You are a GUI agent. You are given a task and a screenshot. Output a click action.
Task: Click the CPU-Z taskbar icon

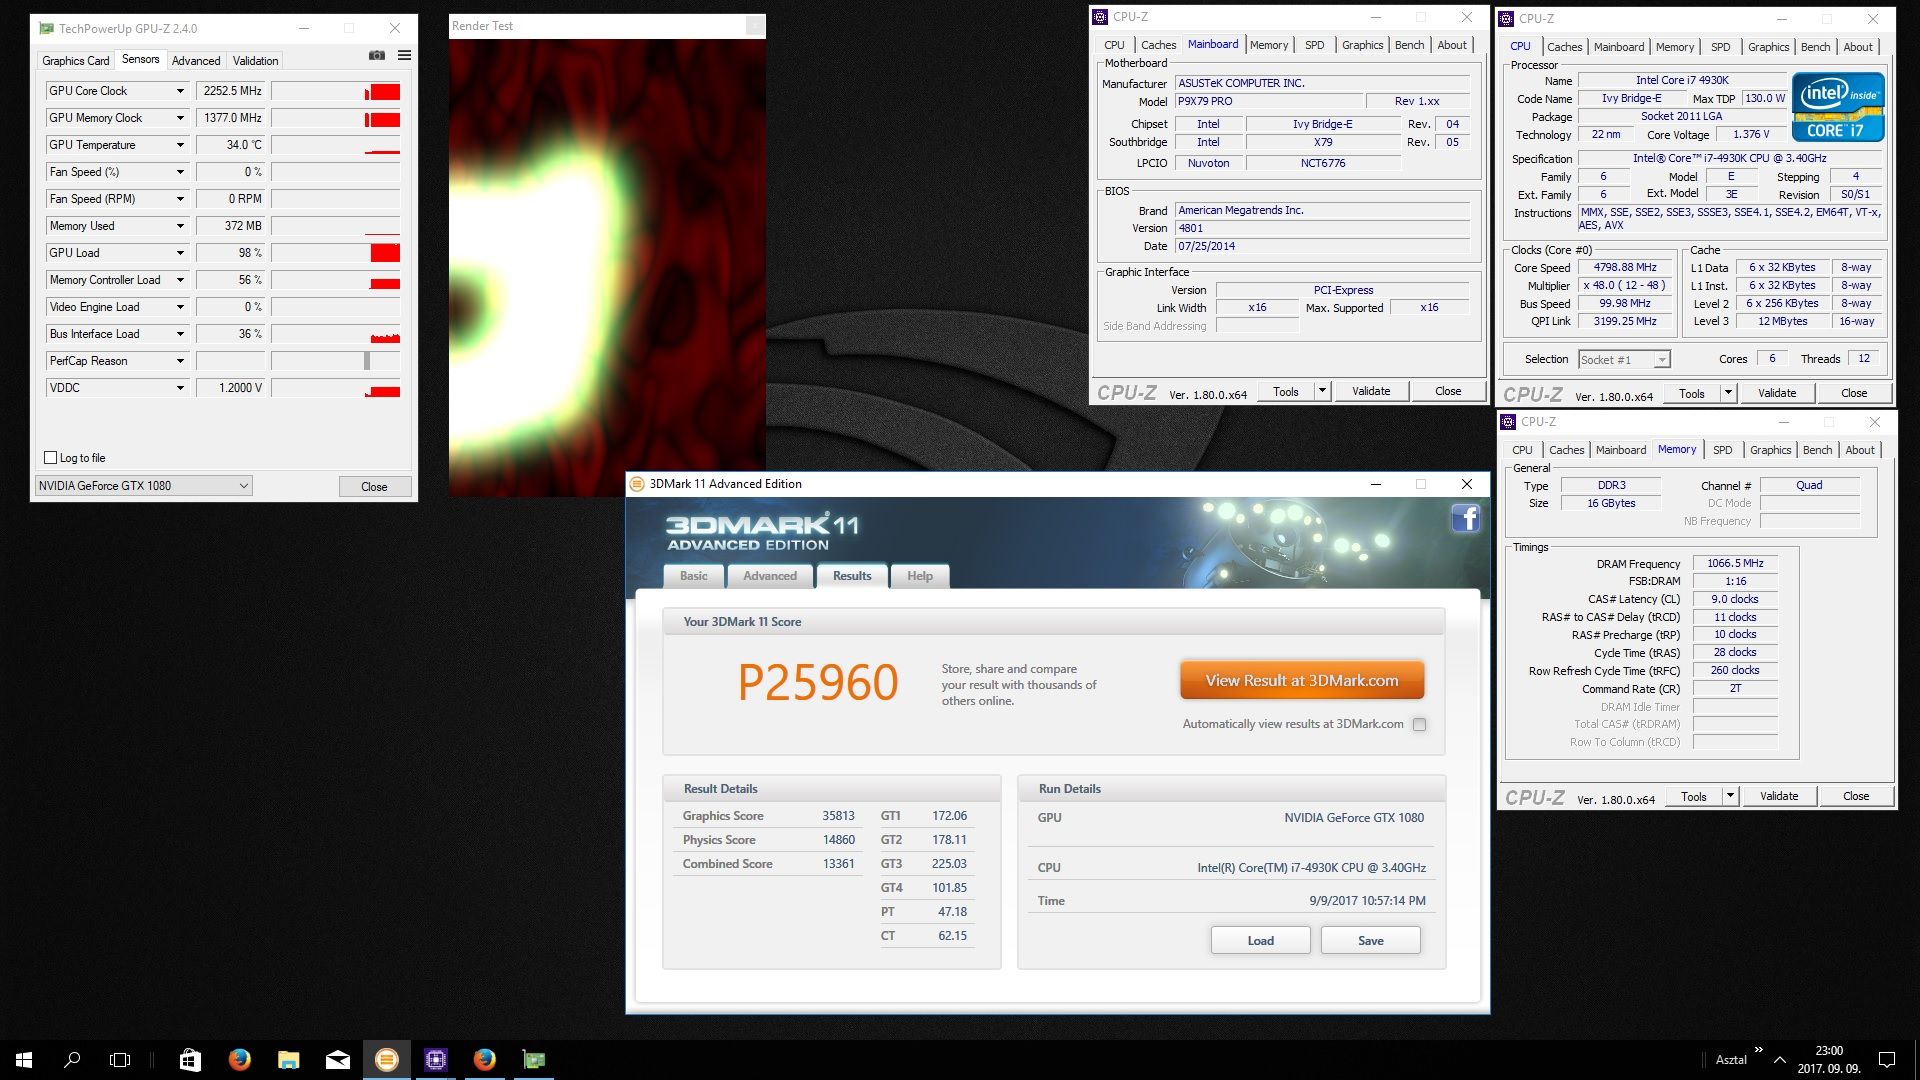[436, 1060]
